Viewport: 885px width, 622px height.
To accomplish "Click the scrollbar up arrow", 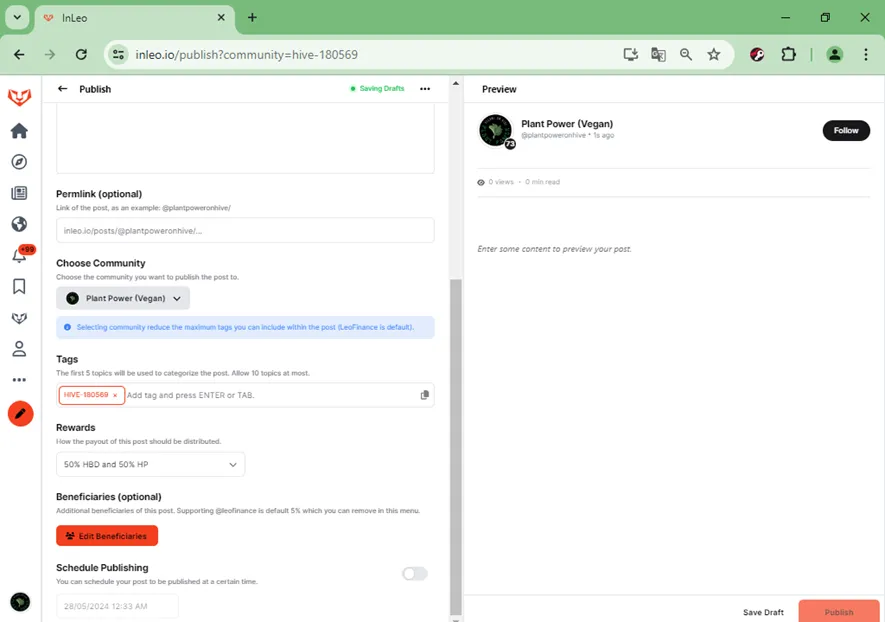I will pos(455,84).
